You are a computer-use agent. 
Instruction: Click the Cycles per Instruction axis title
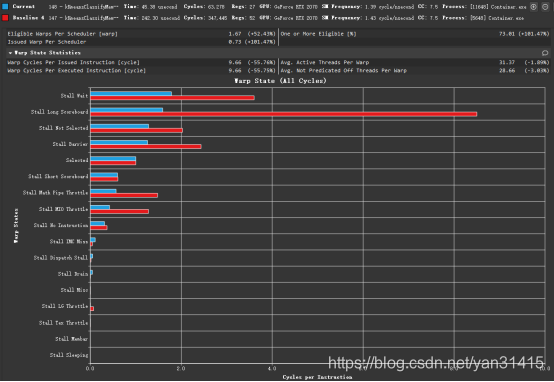(317, 377)
